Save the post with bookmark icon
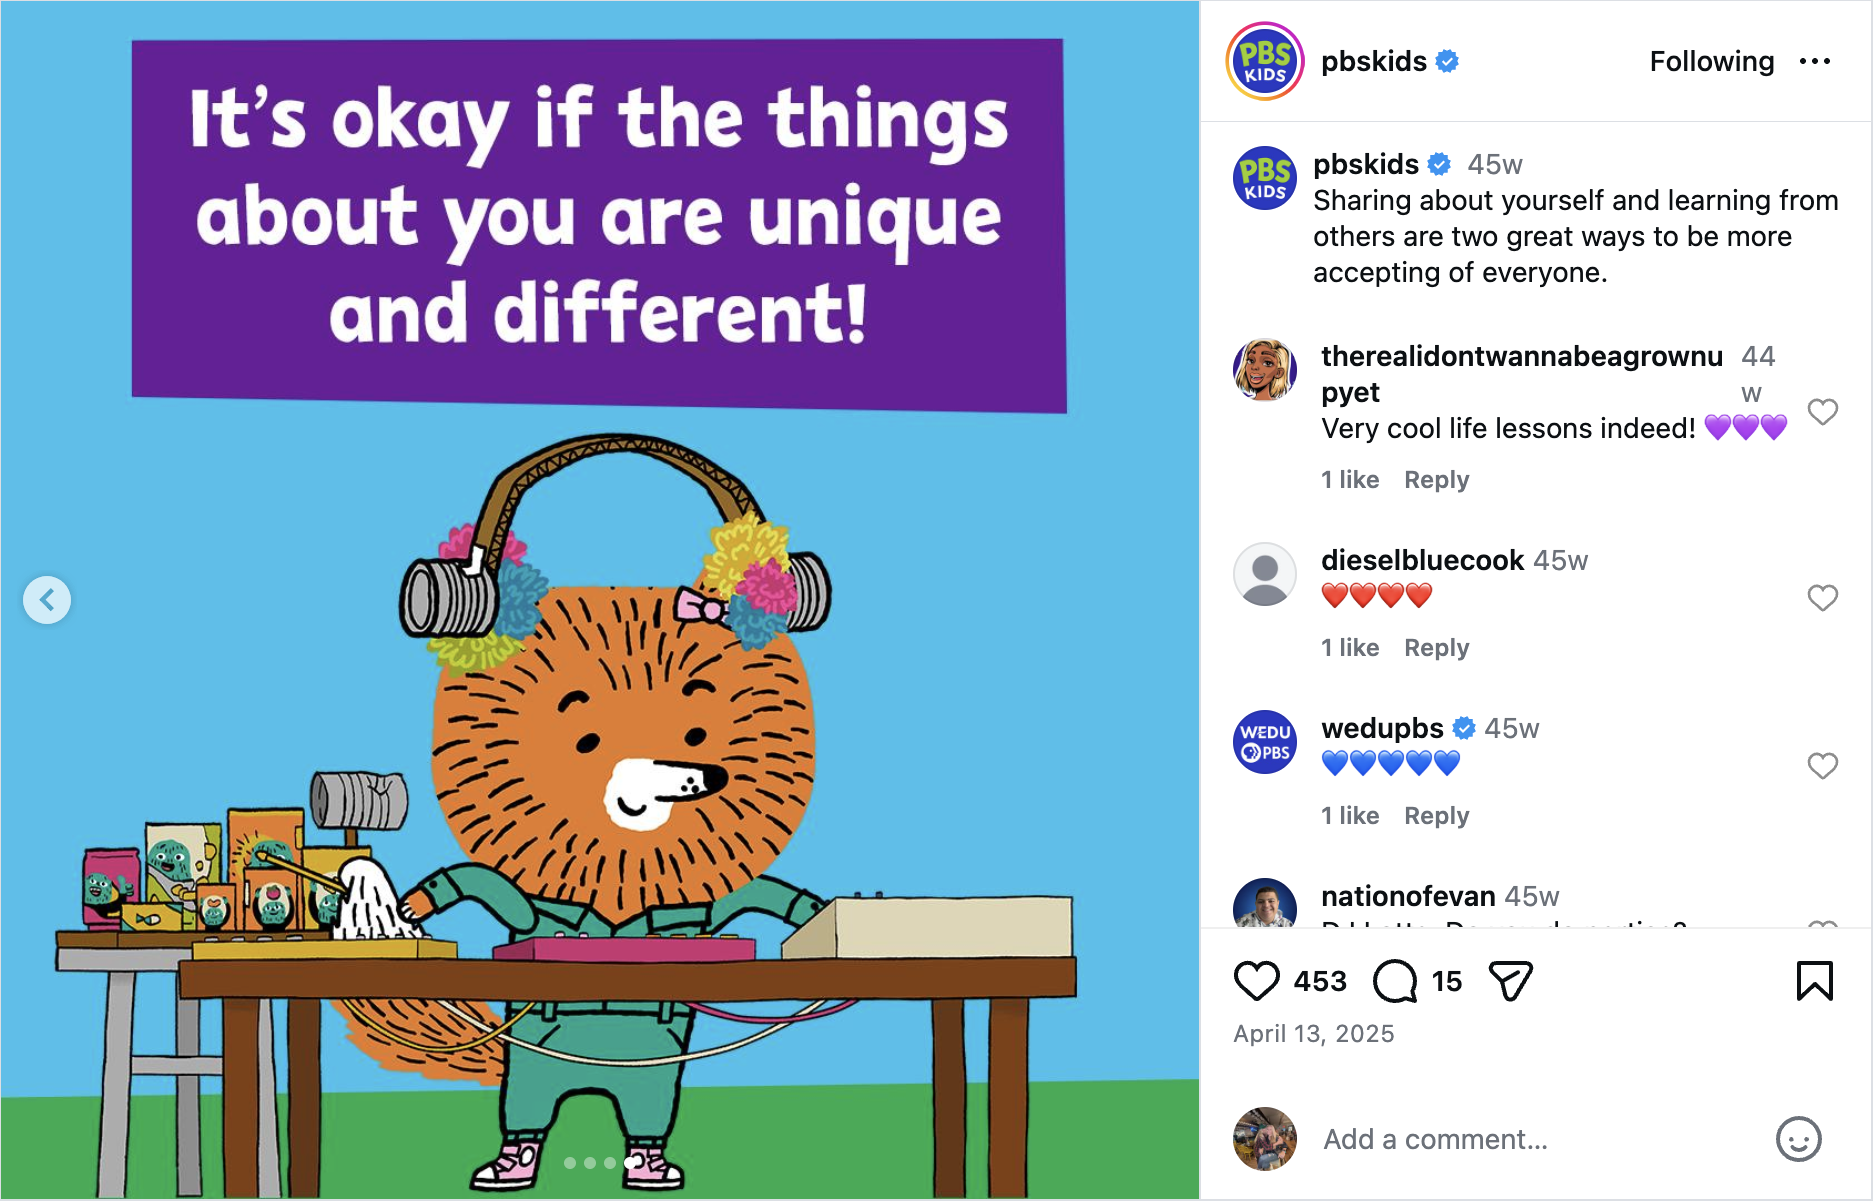Screen dimensions: 1874x1204 1814,981
